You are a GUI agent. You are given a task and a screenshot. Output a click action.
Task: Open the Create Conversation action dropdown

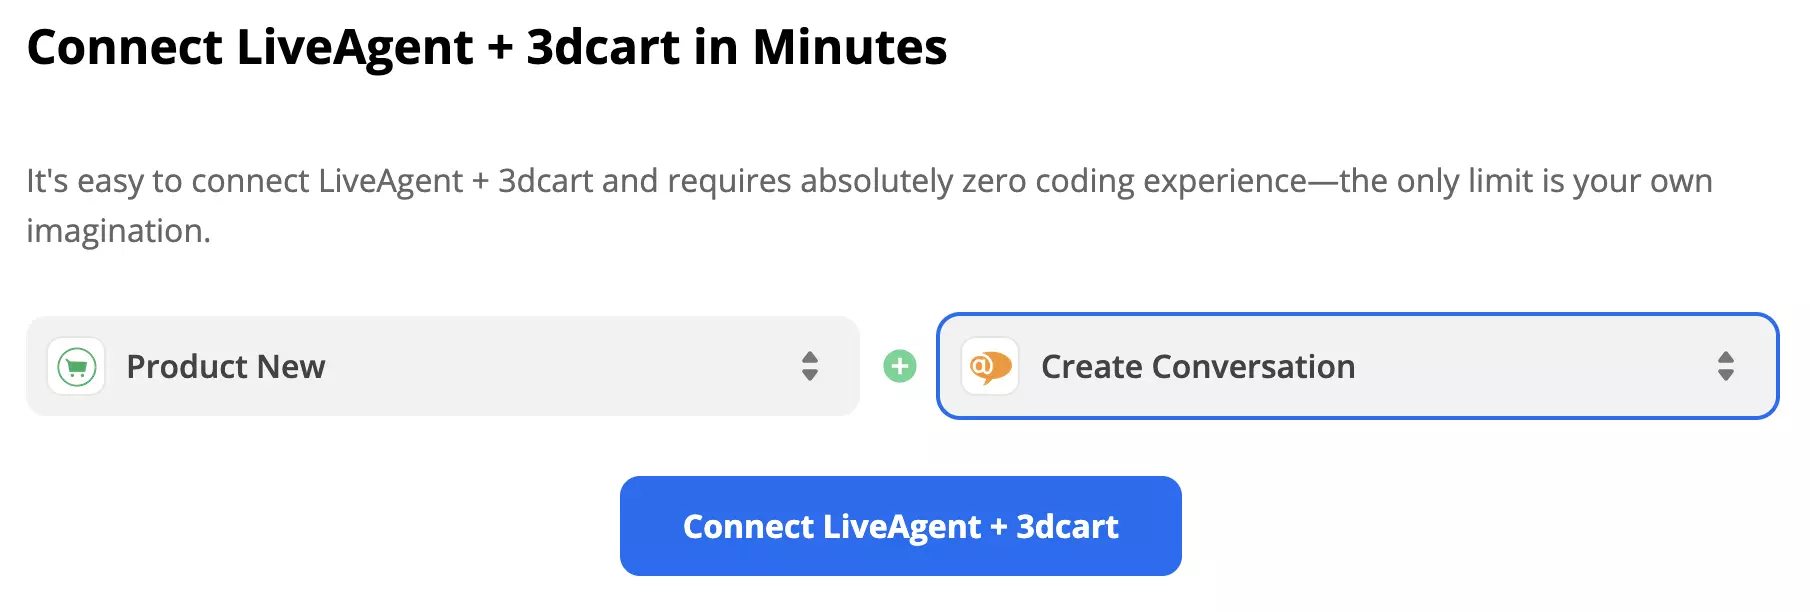1355,366
